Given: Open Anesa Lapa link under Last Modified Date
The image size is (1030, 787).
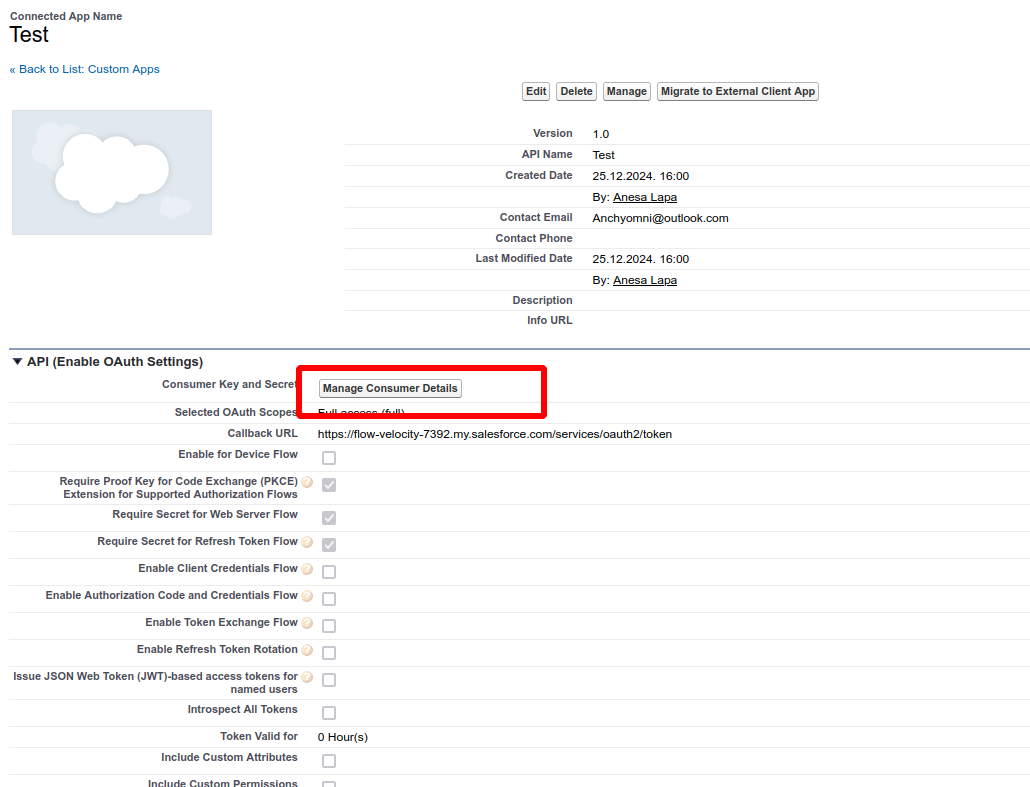Looking at the screenshot, I should (x=645, y=280).
